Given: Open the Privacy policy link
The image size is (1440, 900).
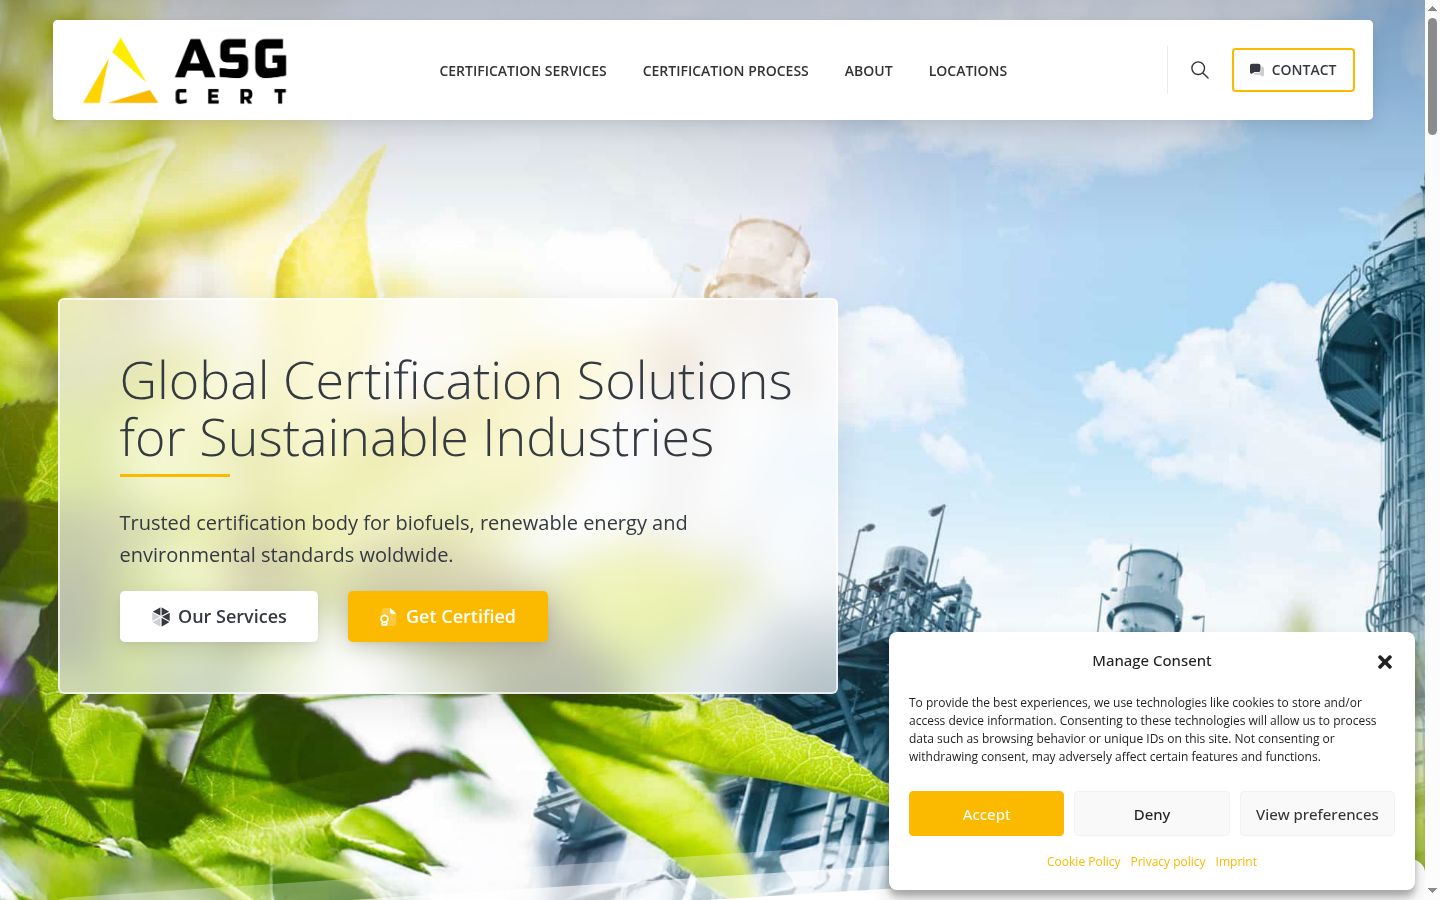Looking at the screenshot, I should (x=1168, y=862).
